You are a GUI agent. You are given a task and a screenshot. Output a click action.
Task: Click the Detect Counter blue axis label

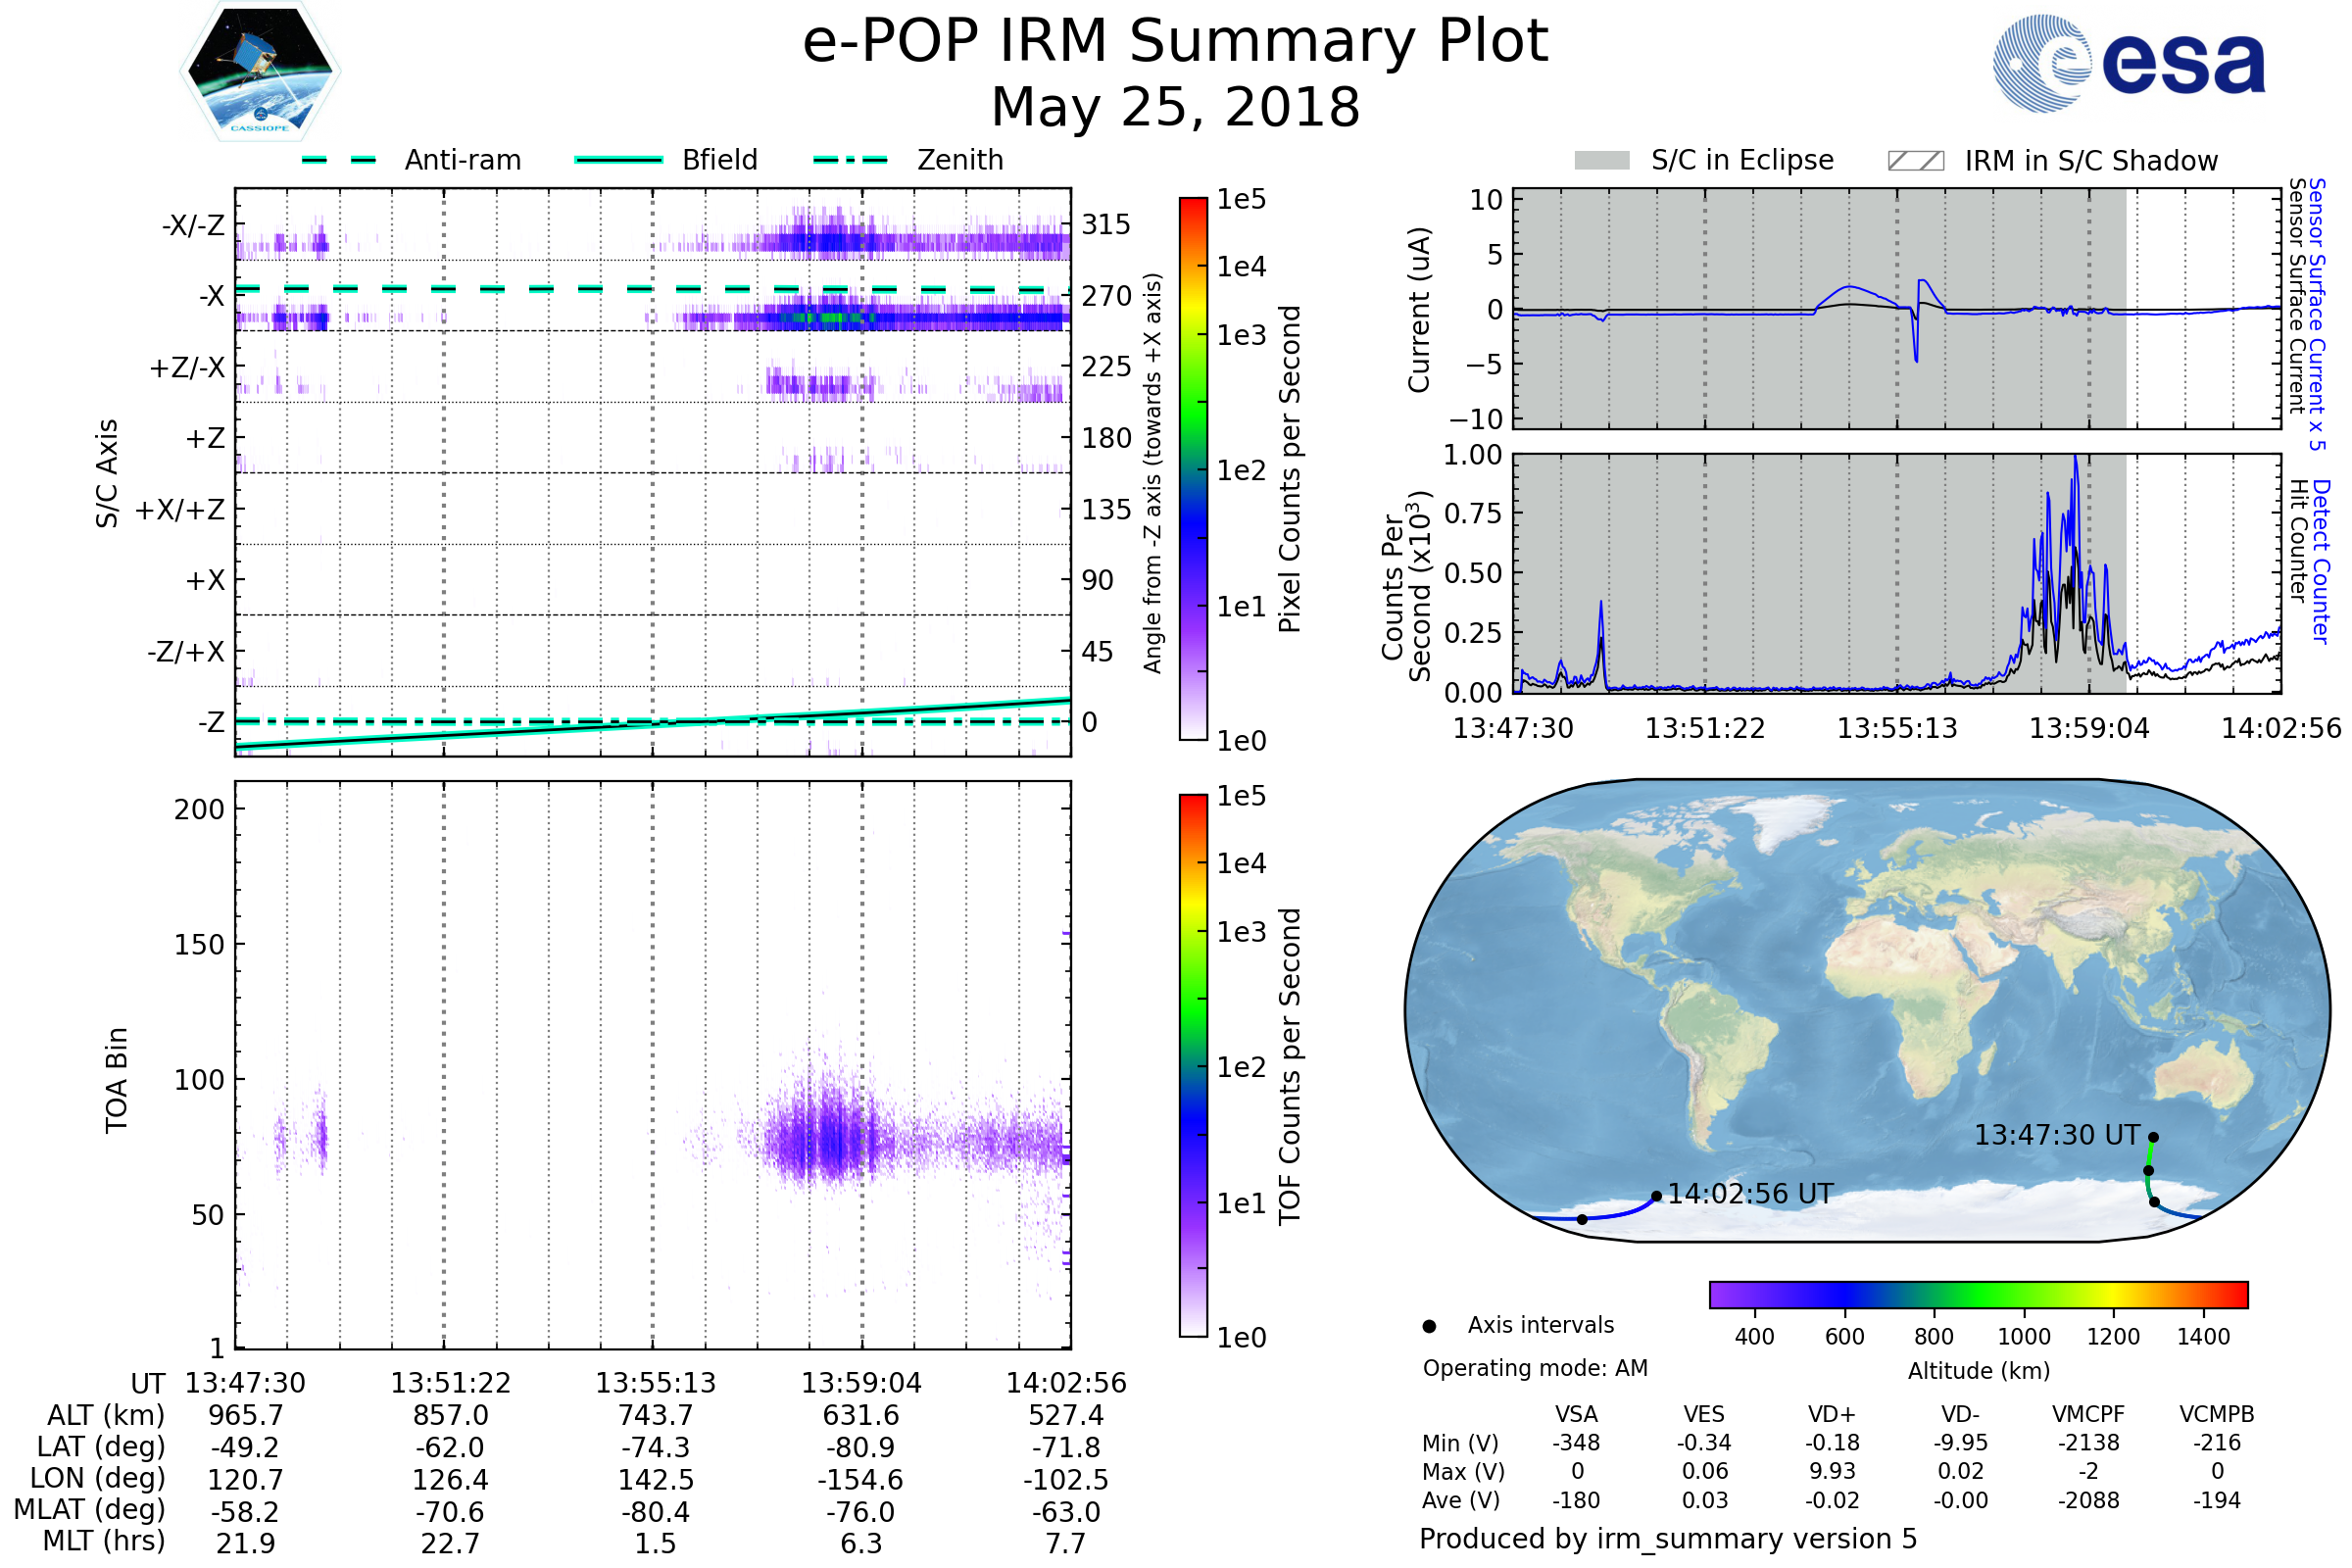click(2321, 561)
